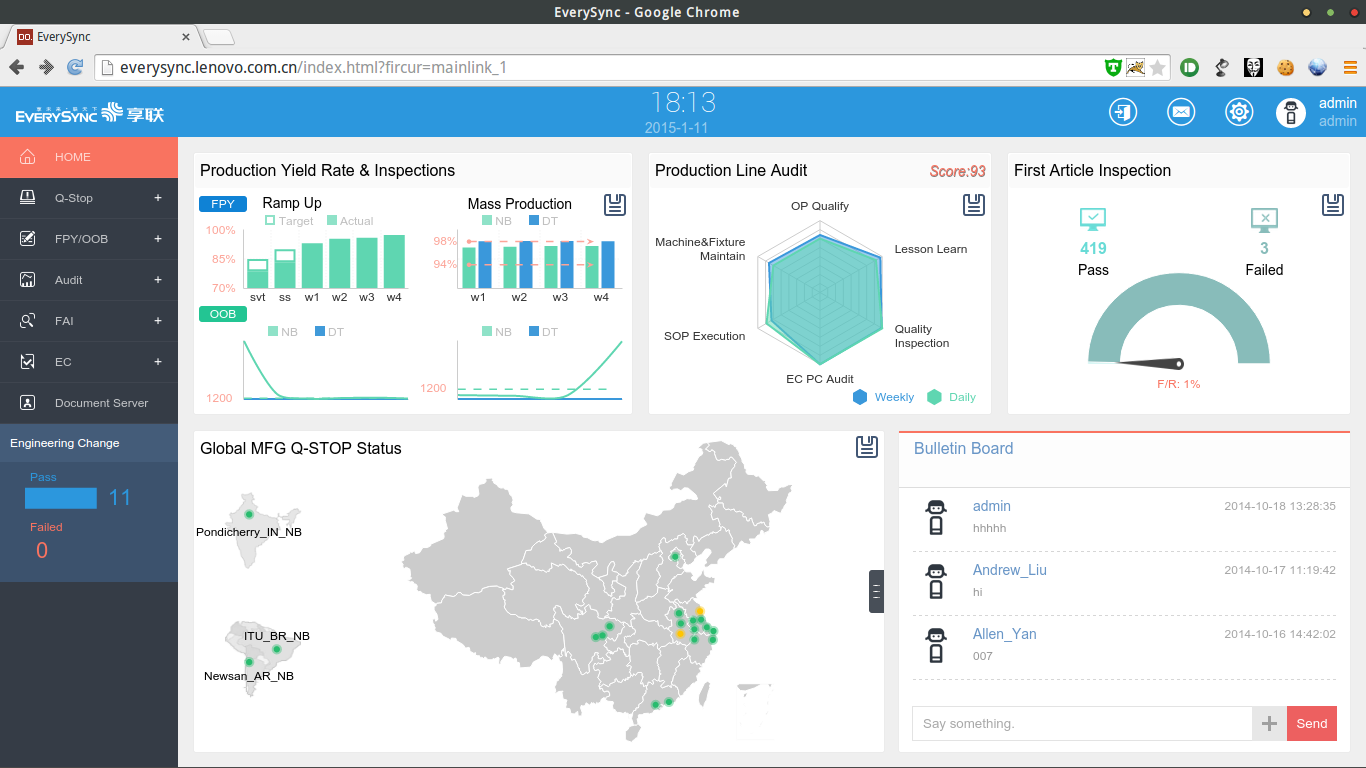This screenshot has width=1366, height=768.
Task: Click the admin user avatar in header
Action: coord(1291,112)
